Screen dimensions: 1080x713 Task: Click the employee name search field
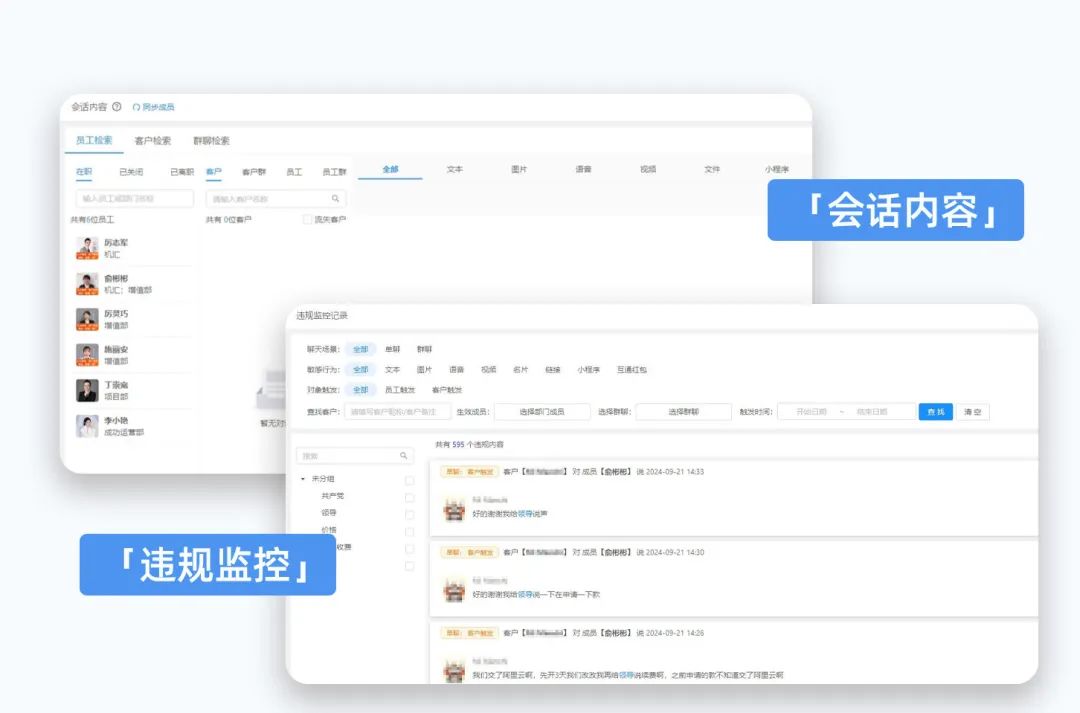[134, 198]
